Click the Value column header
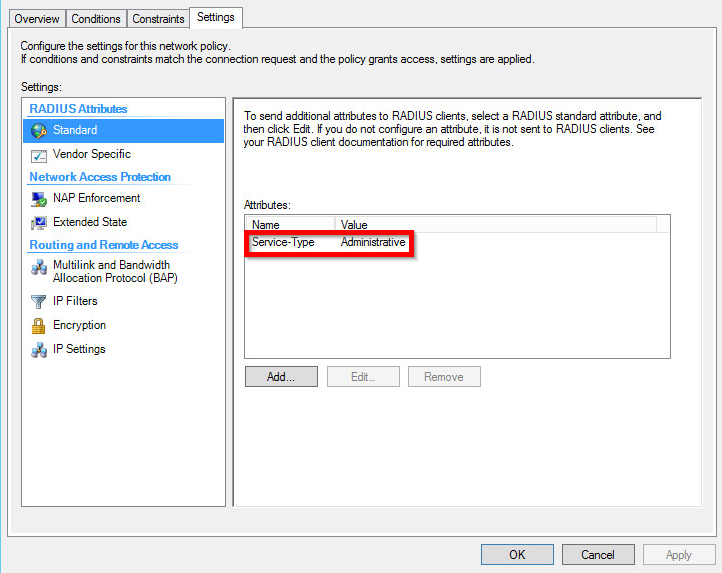 (x=495, y=225)
